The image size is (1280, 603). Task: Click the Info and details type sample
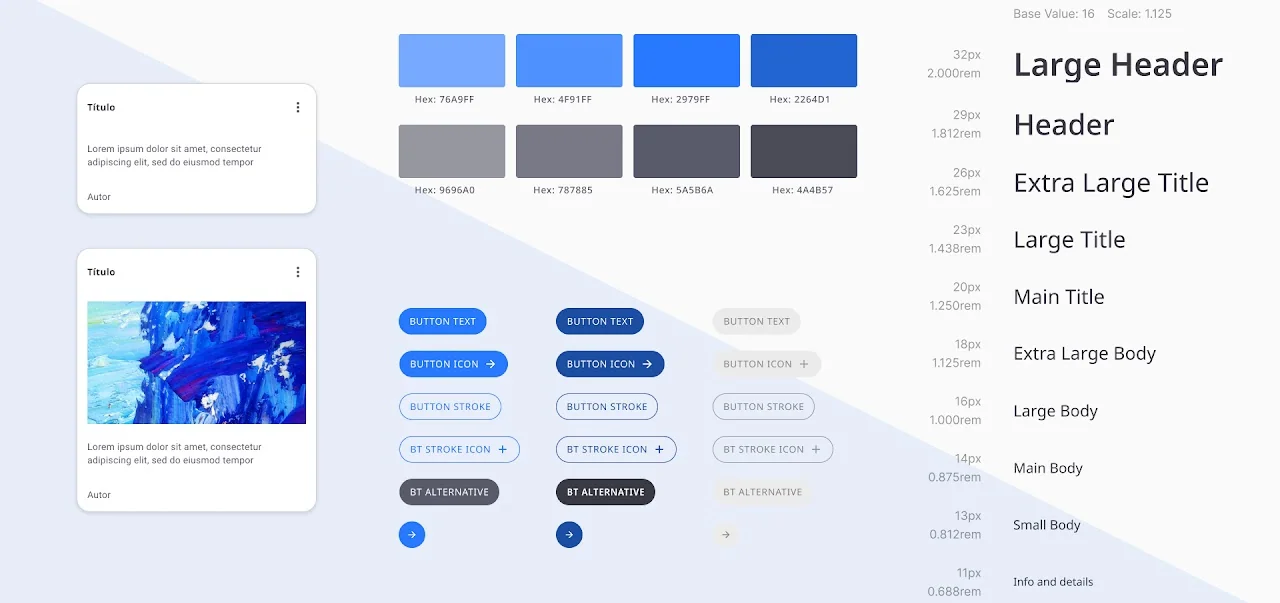point(1053,582)
